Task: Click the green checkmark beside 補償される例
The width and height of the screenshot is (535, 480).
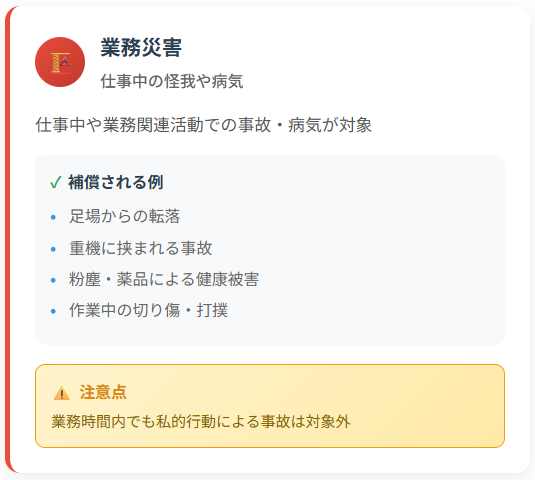Action: [55, 182]
